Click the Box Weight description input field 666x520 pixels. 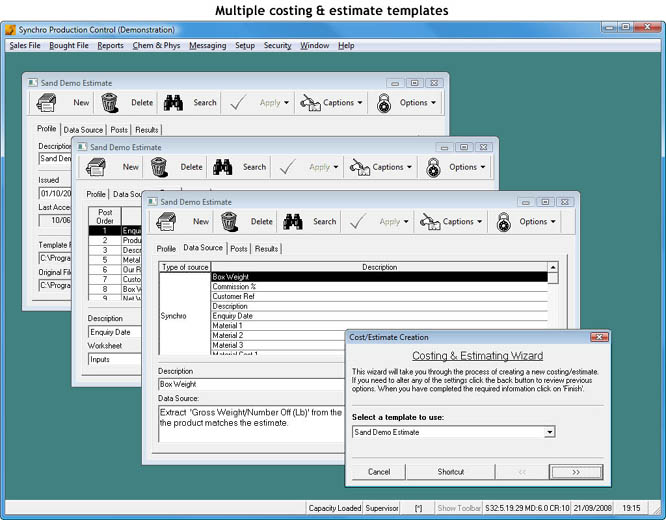click(x=251, y=384)
